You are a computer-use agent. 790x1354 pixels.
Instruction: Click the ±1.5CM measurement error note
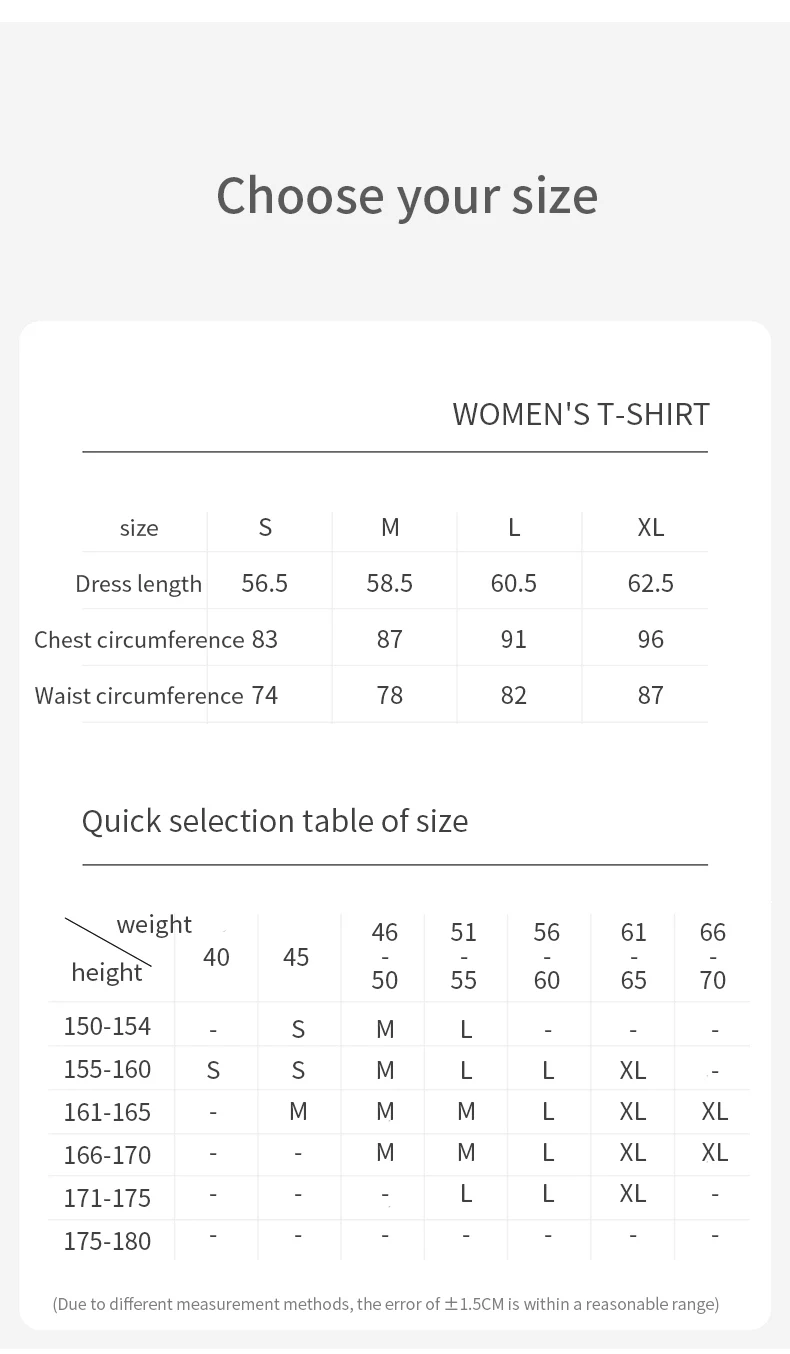point(385,1304)
